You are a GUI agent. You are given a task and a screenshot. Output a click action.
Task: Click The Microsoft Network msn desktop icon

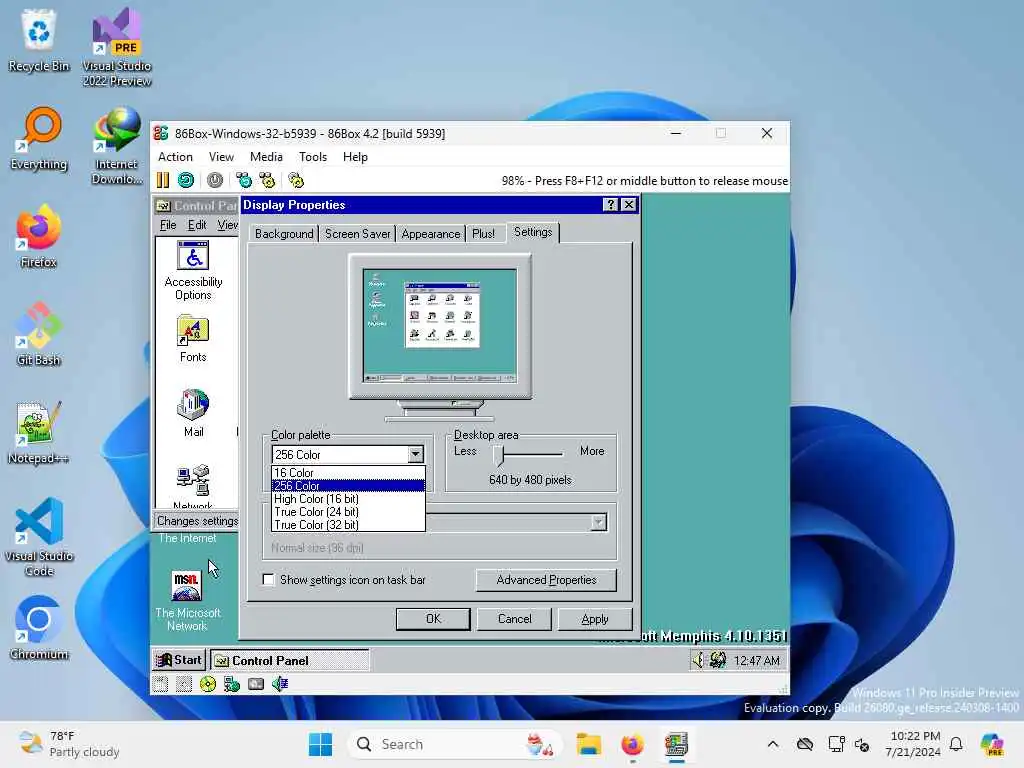click(187, 601)
